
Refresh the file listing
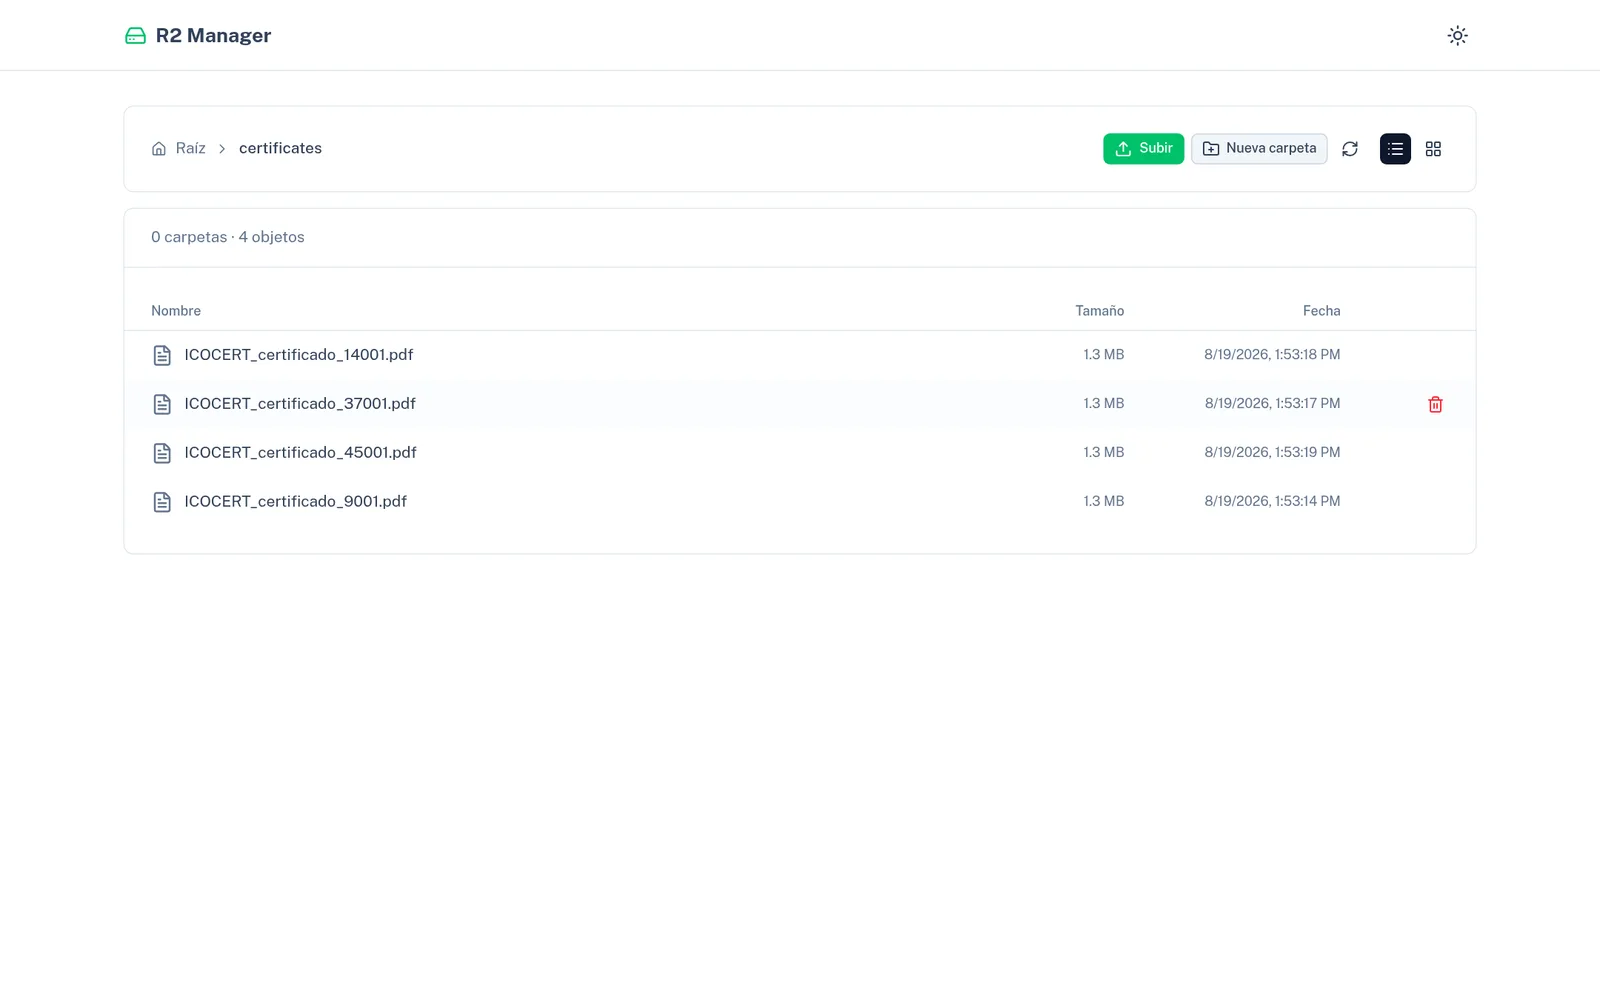point(1350,149)
